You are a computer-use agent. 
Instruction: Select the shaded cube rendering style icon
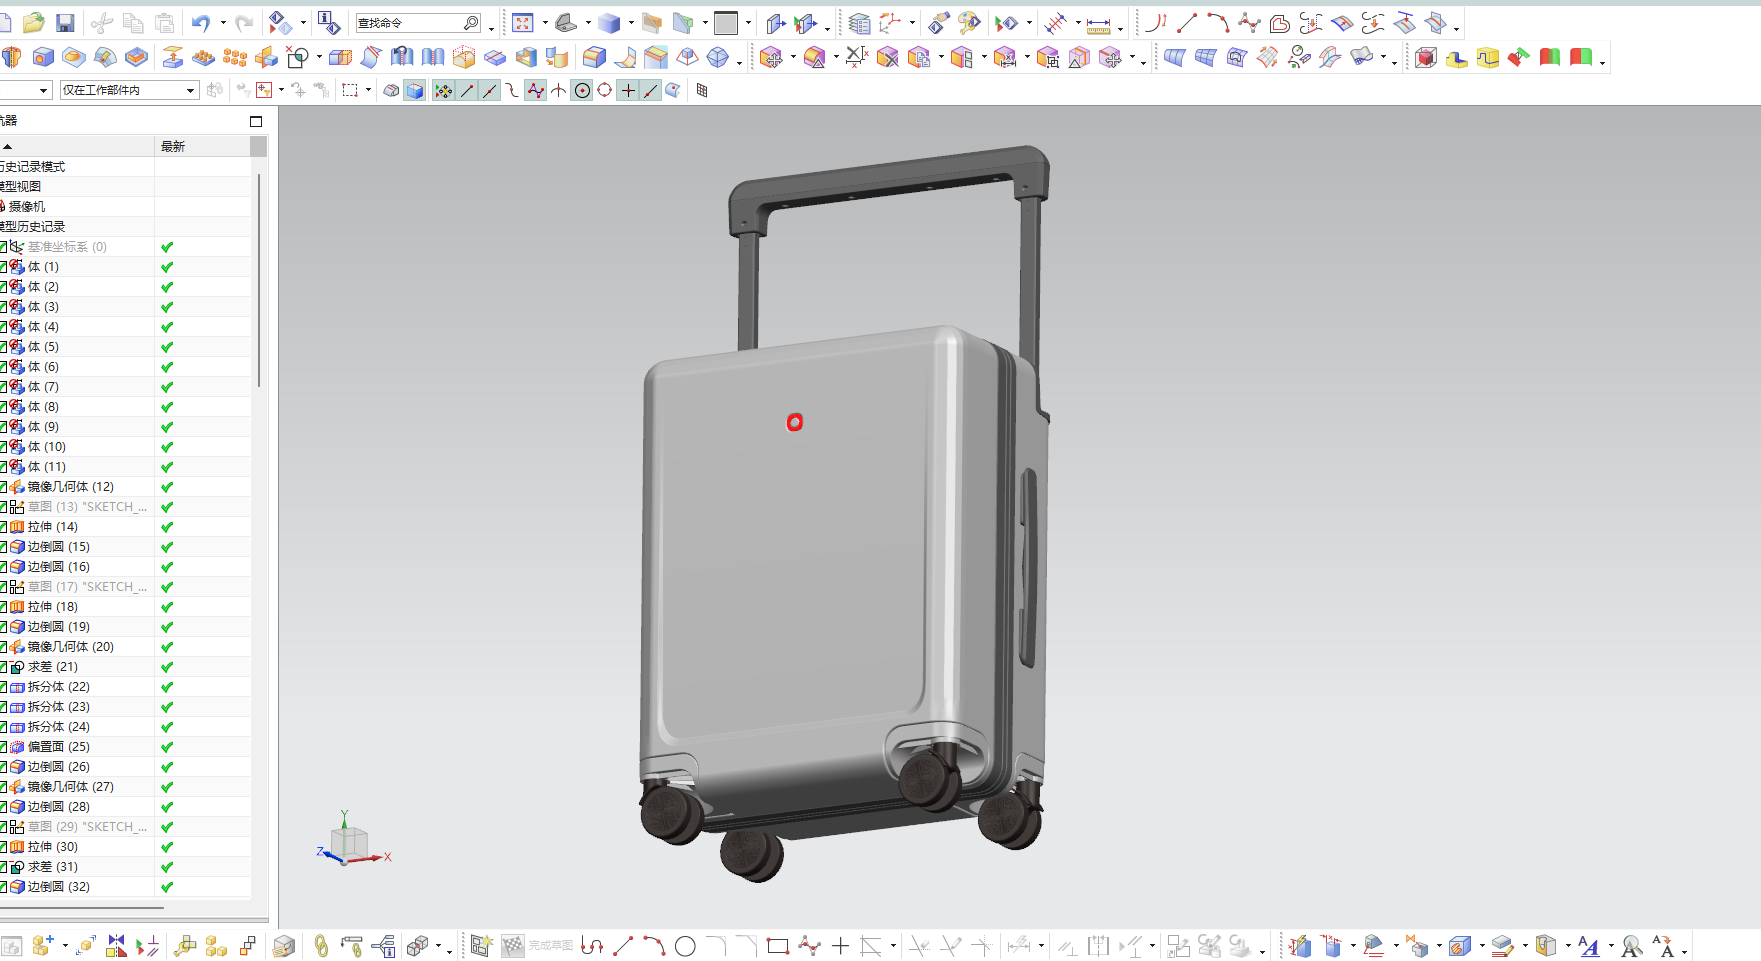[x=609, y=23]
